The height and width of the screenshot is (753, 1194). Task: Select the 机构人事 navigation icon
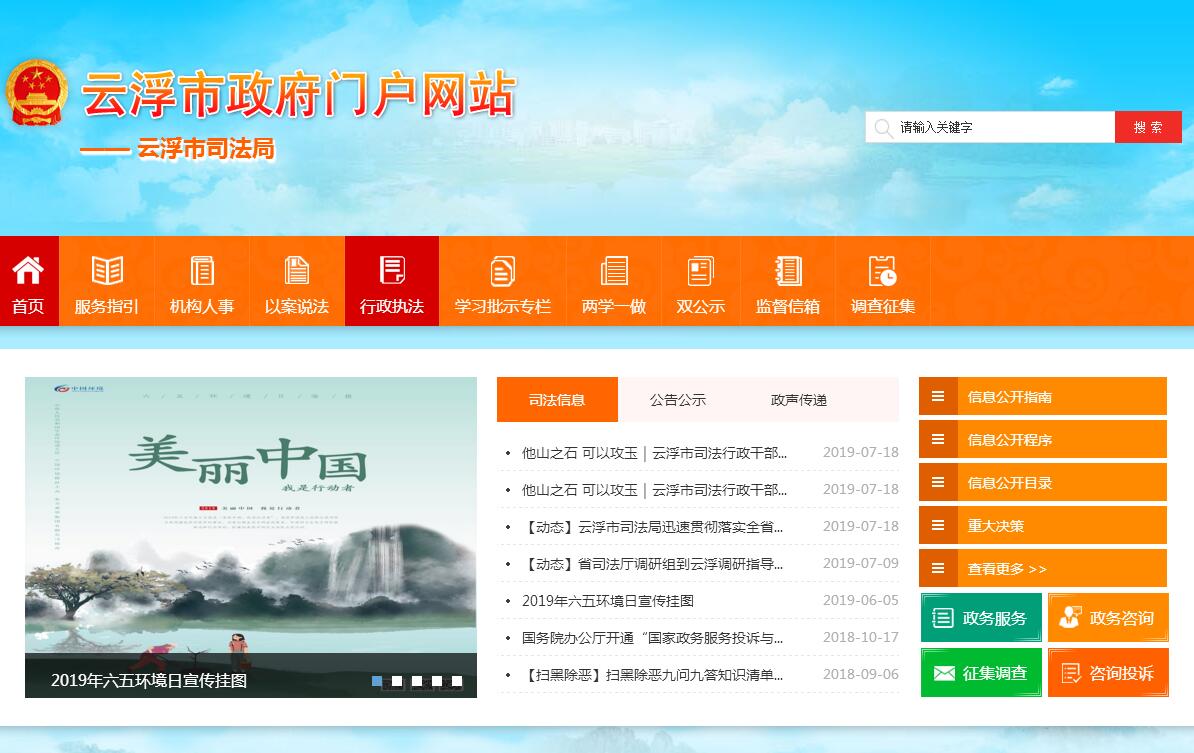[x=202, y=270]
